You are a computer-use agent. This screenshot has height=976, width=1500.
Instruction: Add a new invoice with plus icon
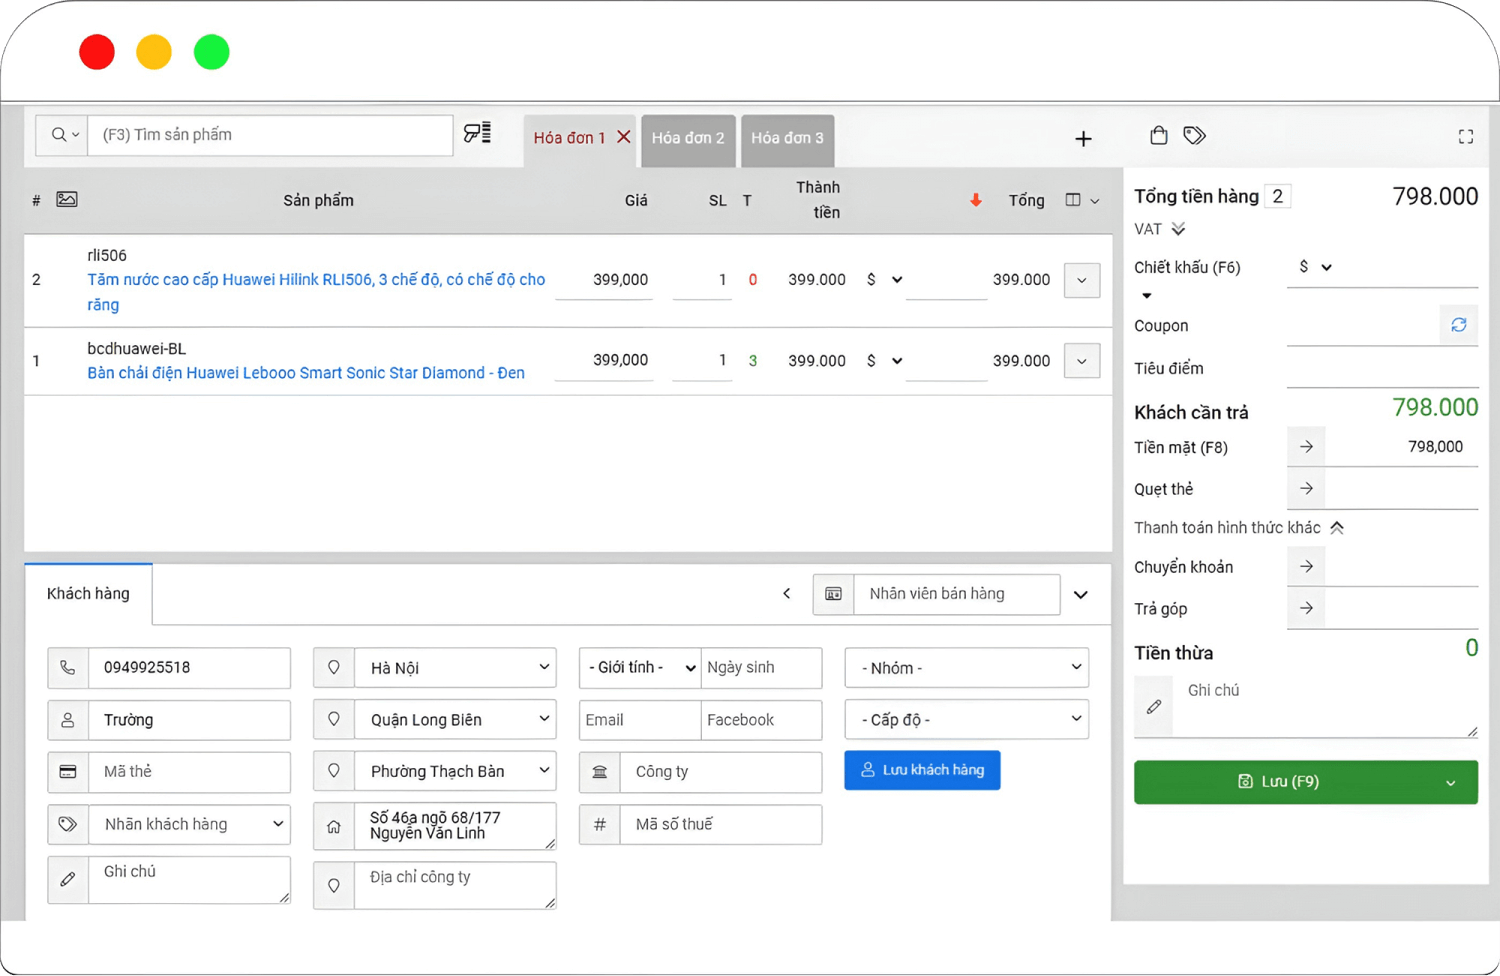click(x=1083, y=139)
